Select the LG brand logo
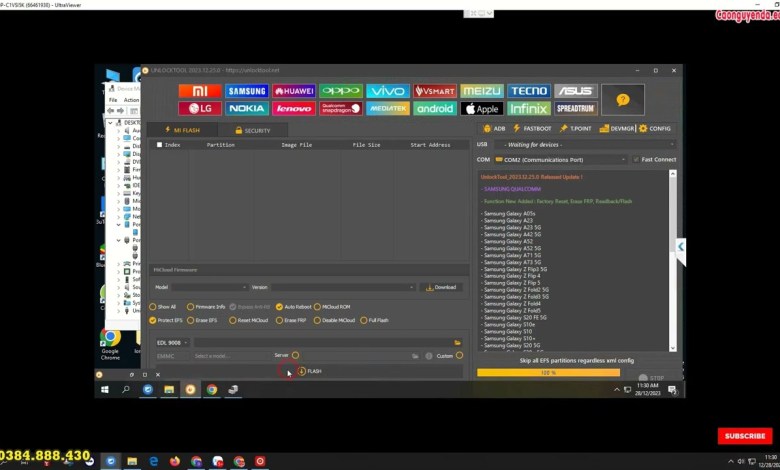The width and height of the screenshot is (780, 470). pyautogui.click(x=199, y=108)
